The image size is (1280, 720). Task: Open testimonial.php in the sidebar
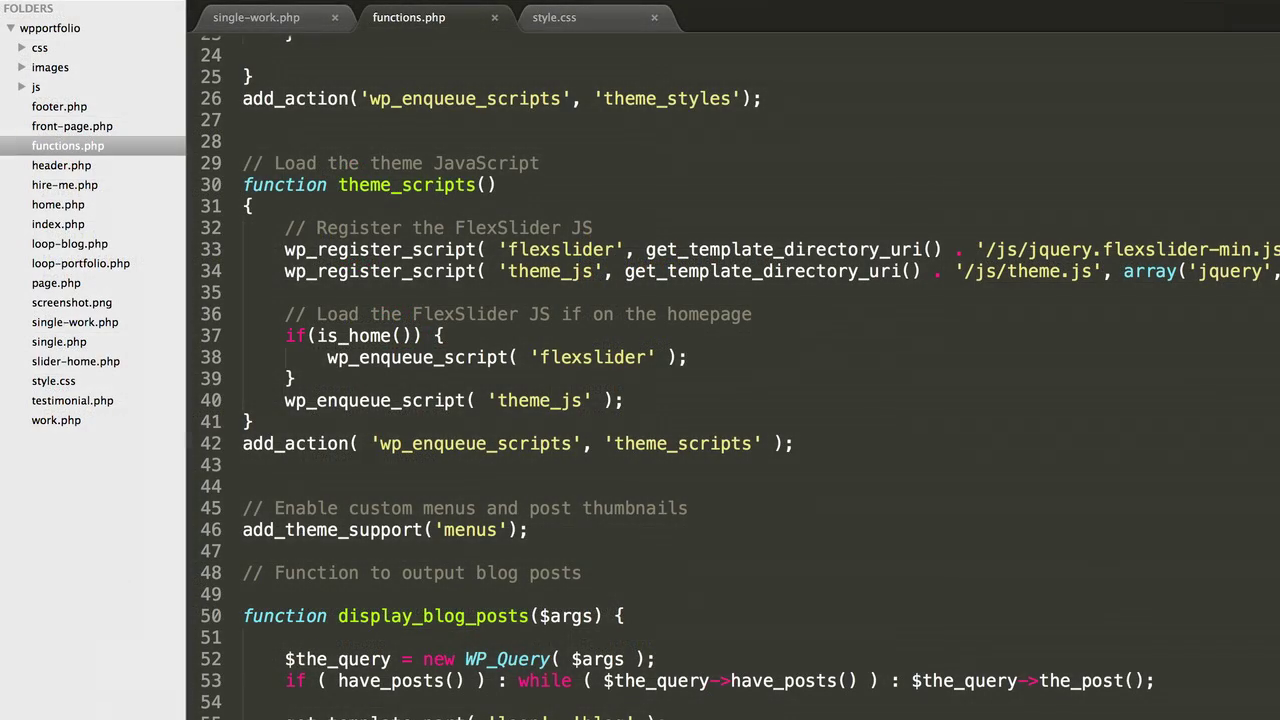pyautogui.click(x=72, y=400)
